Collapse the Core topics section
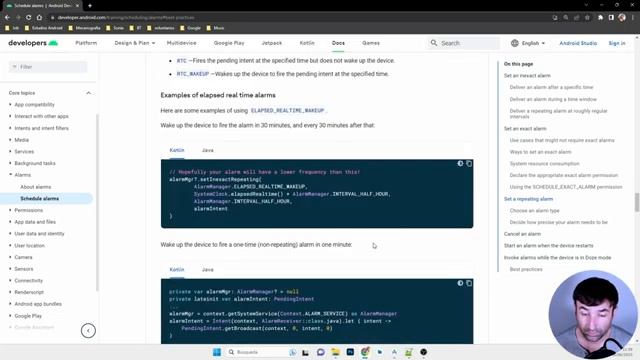640x360 pixels. (x=89, y=93)
